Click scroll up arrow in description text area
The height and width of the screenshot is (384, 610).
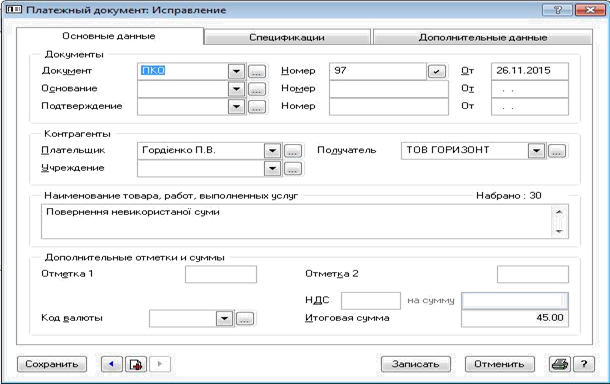pos(559,212)
